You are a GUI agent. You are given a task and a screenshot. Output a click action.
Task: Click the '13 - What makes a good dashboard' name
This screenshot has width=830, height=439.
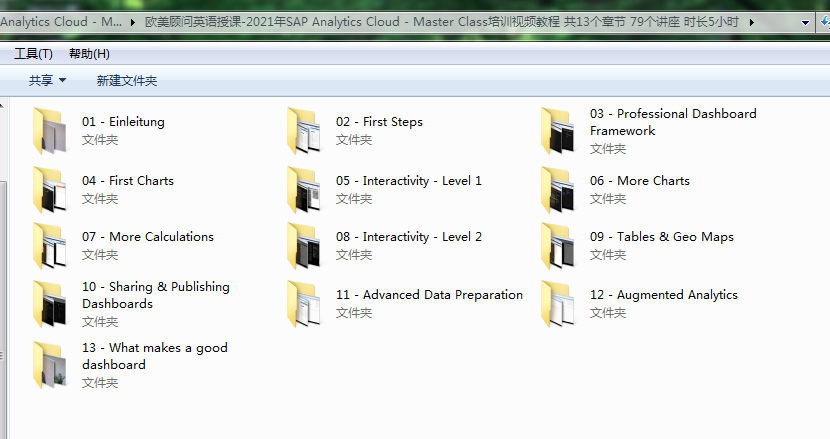155,356
